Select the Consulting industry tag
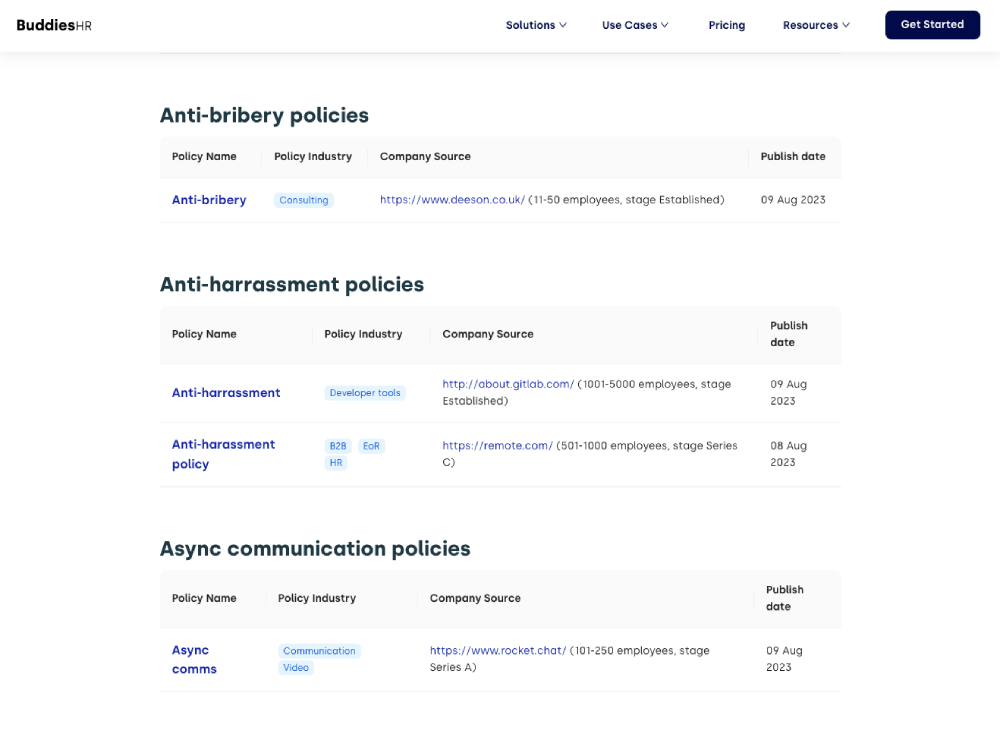1000x743 pixels. (303, 199)
